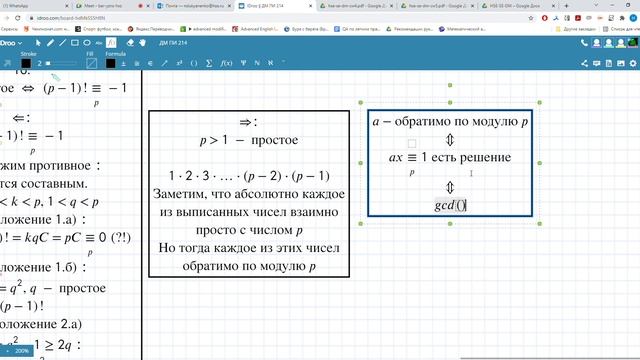Open the Opera extension icon

click(544, 18)
